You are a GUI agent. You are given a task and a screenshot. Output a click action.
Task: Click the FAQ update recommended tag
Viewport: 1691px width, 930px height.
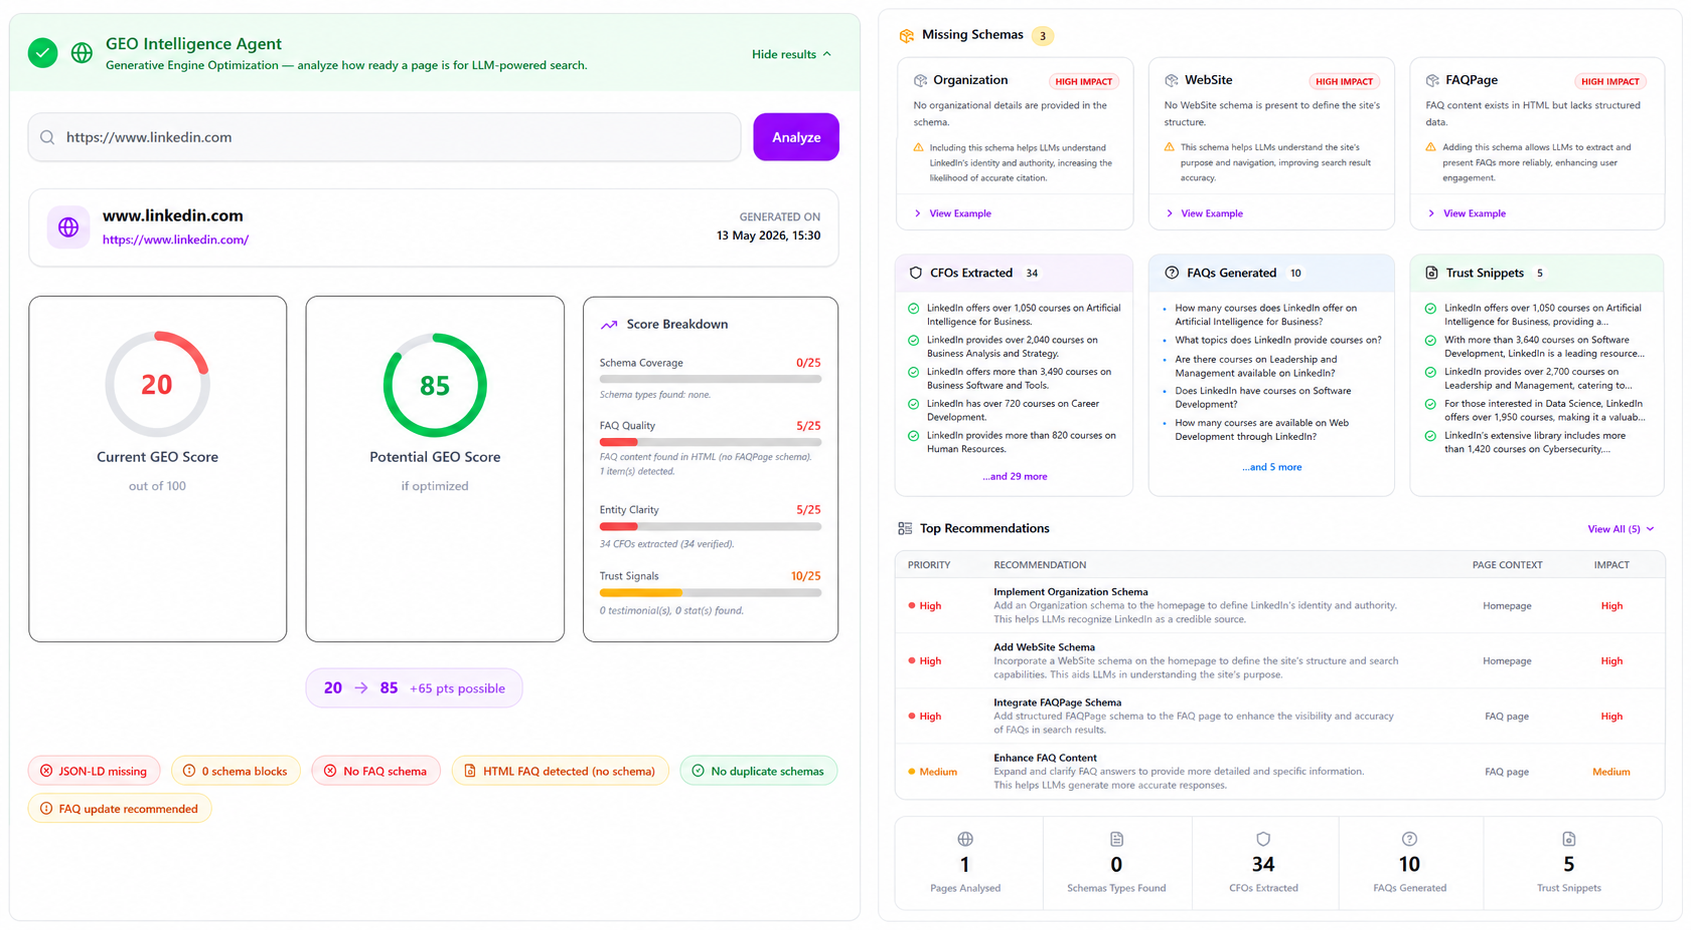[x=120, y=809]
